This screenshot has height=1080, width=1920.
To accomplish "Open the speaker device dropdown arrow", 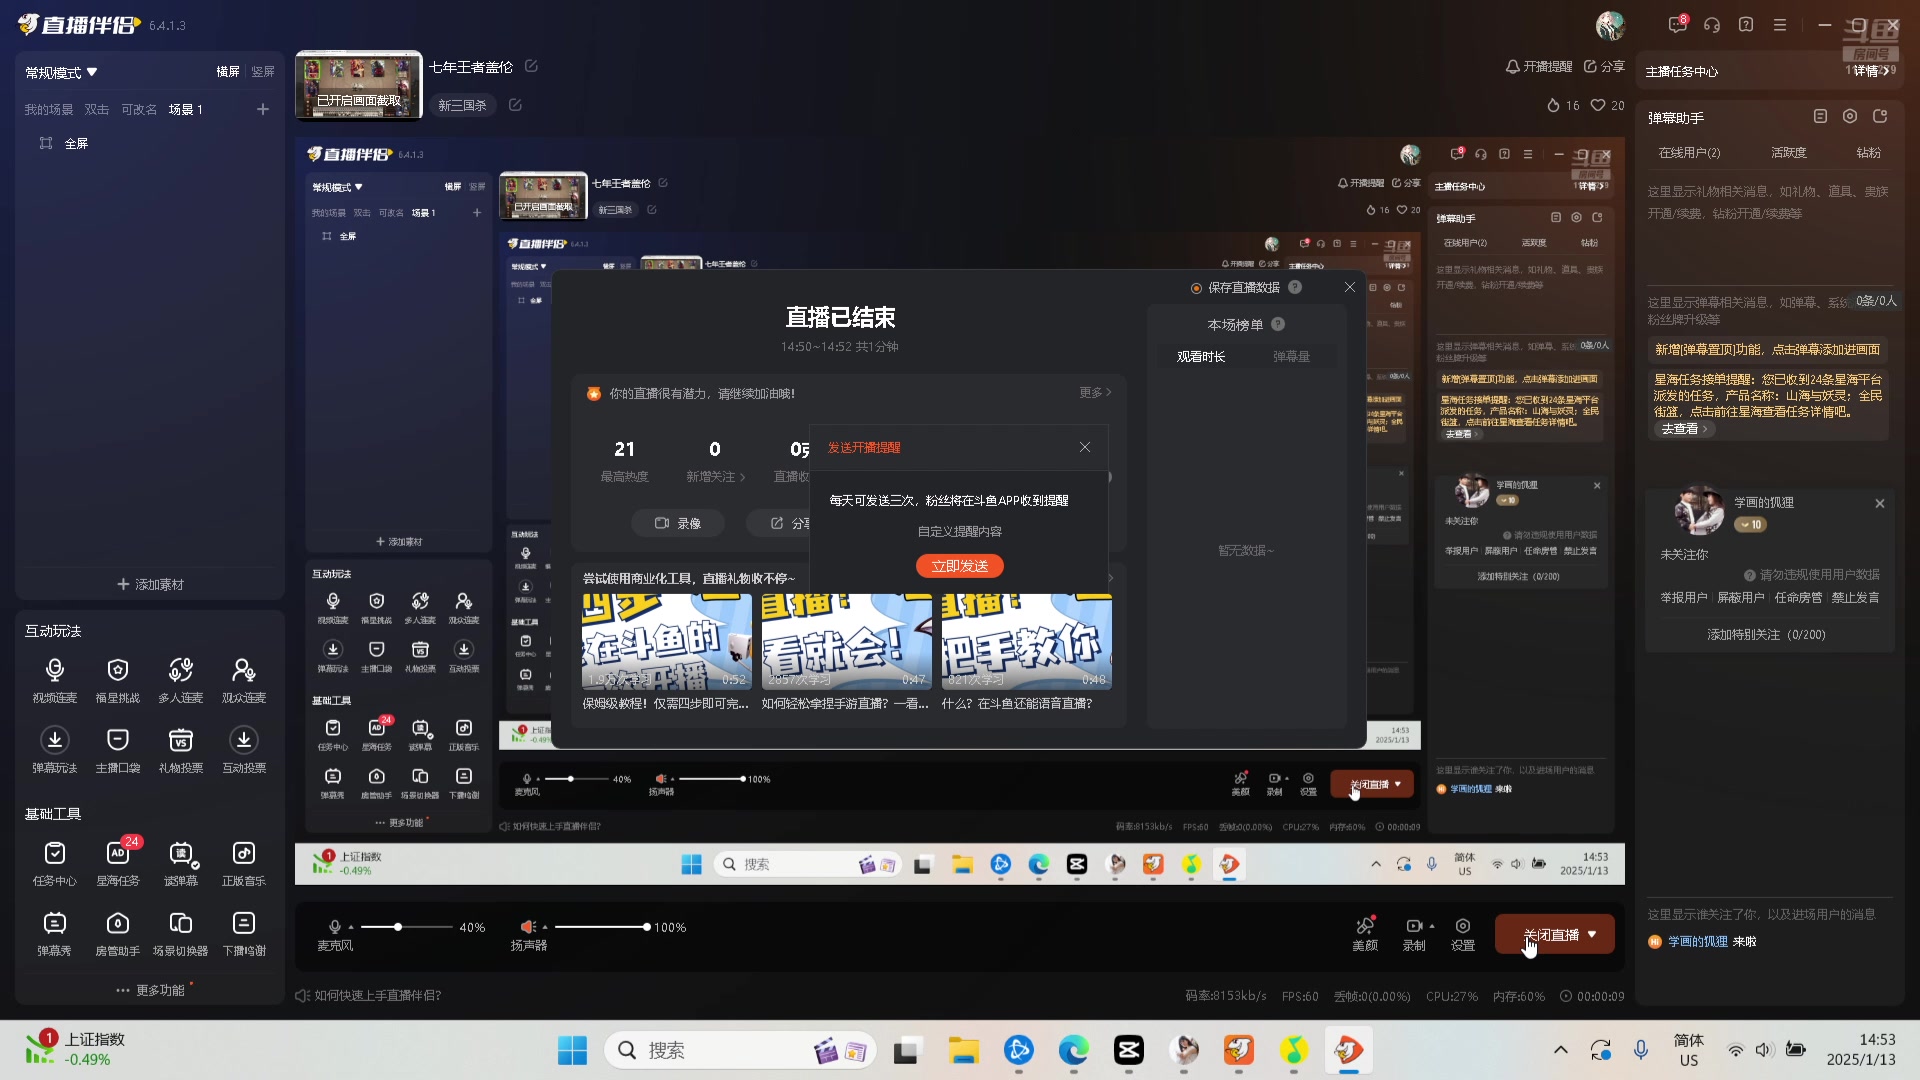I will tap(545, 927).
